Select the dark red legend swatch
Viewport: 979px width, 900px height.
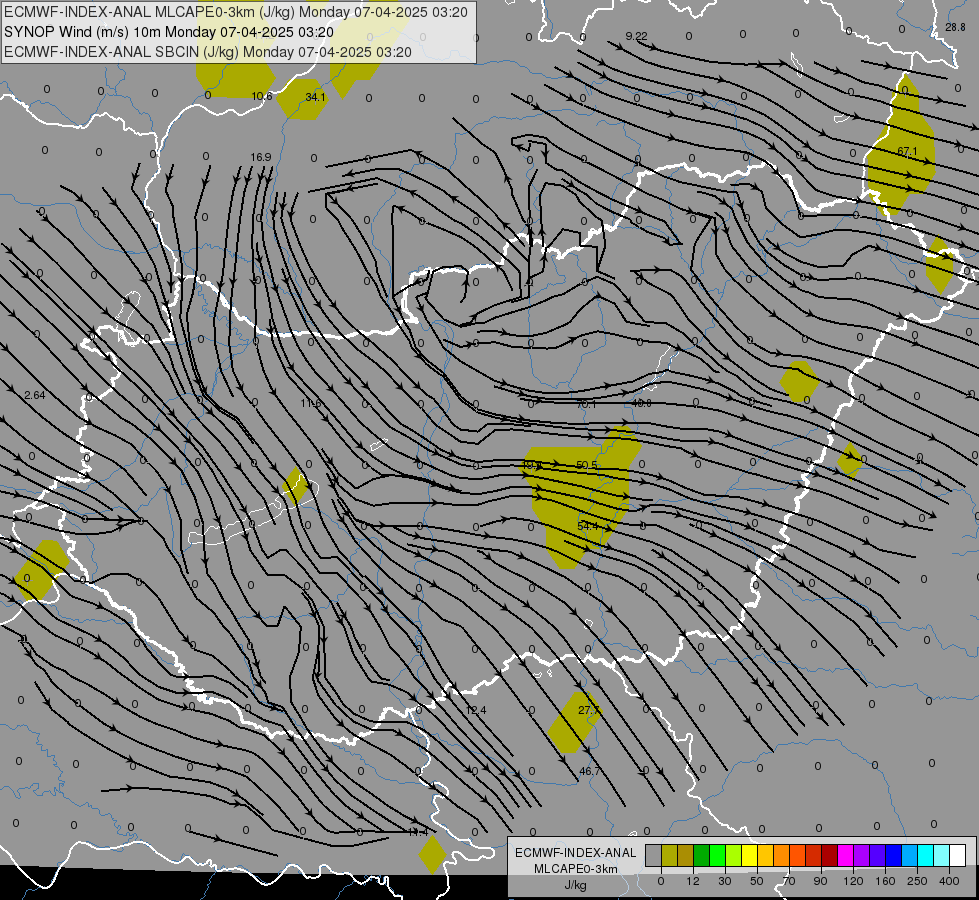(829, 855)
